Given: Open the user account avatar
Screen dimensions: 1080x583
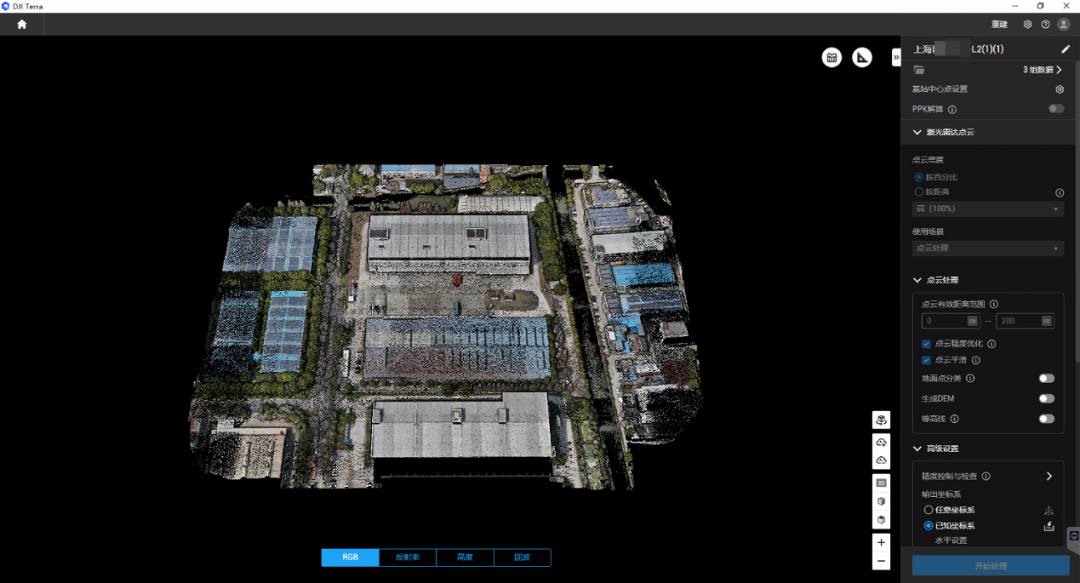Looking at the screenshot, I should pyautogui.click(x=1063, y=24).
